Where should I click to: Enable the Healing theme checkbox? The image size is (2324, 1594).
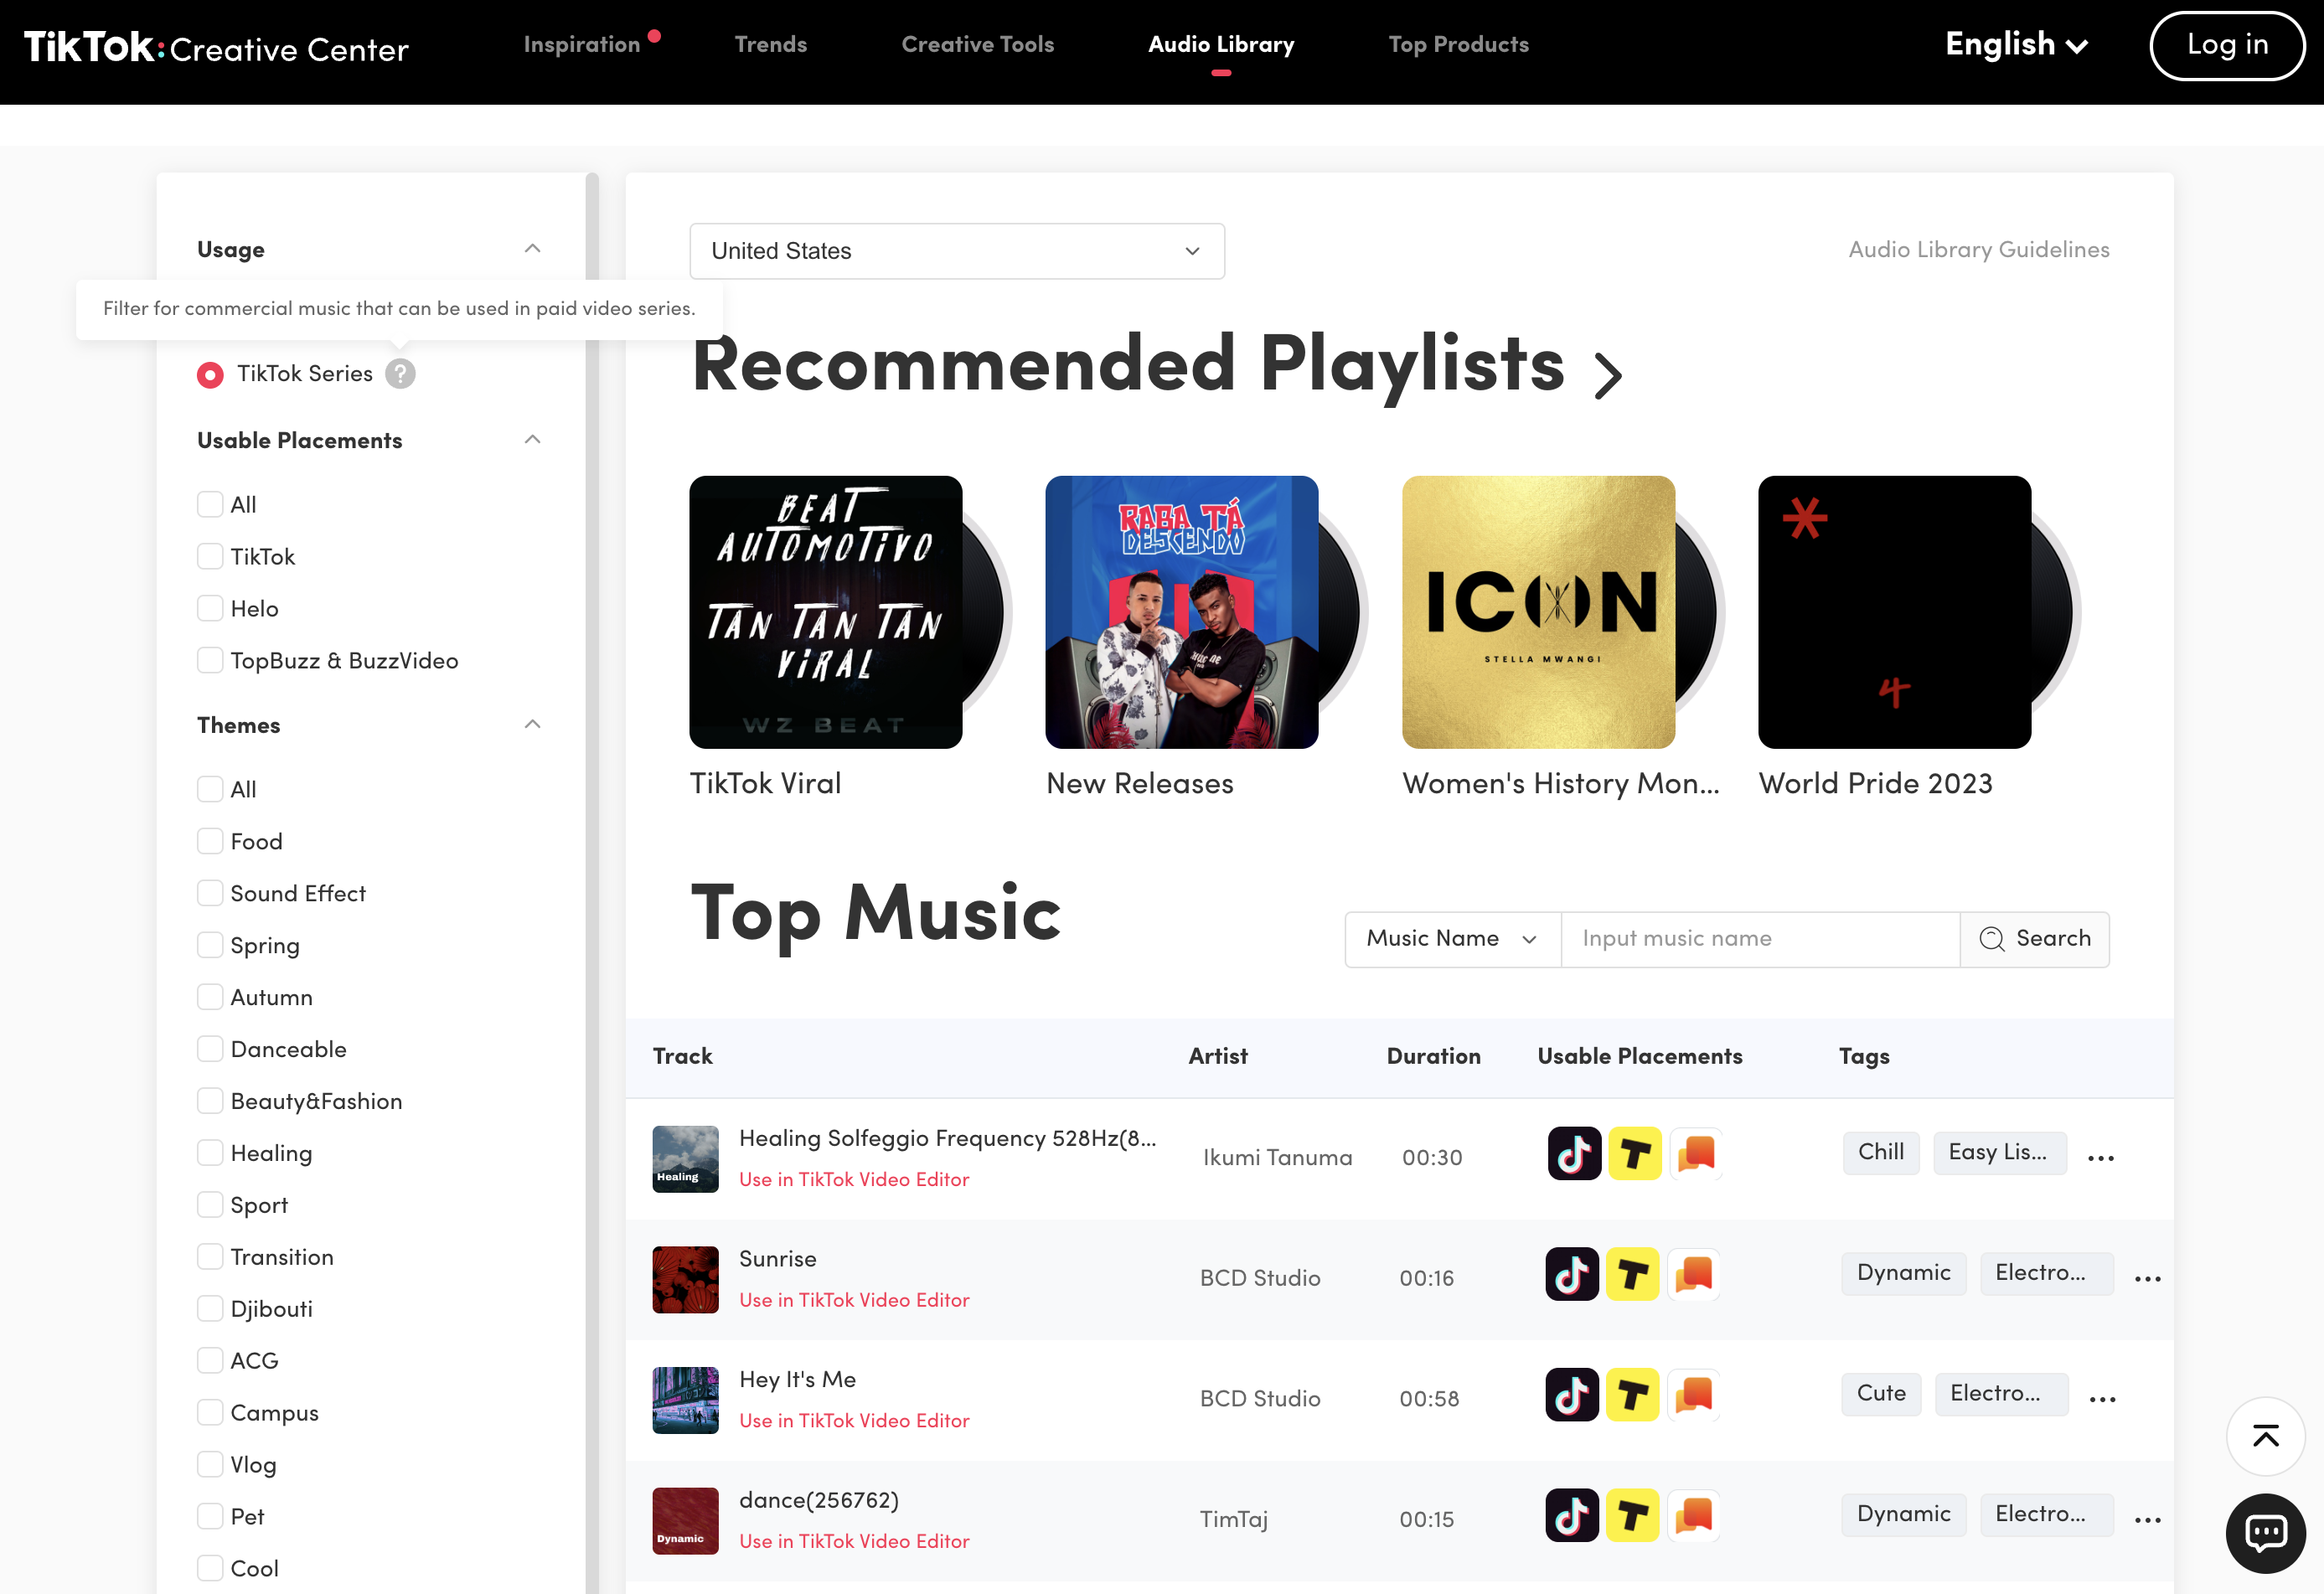click(x=209, y=1153)
